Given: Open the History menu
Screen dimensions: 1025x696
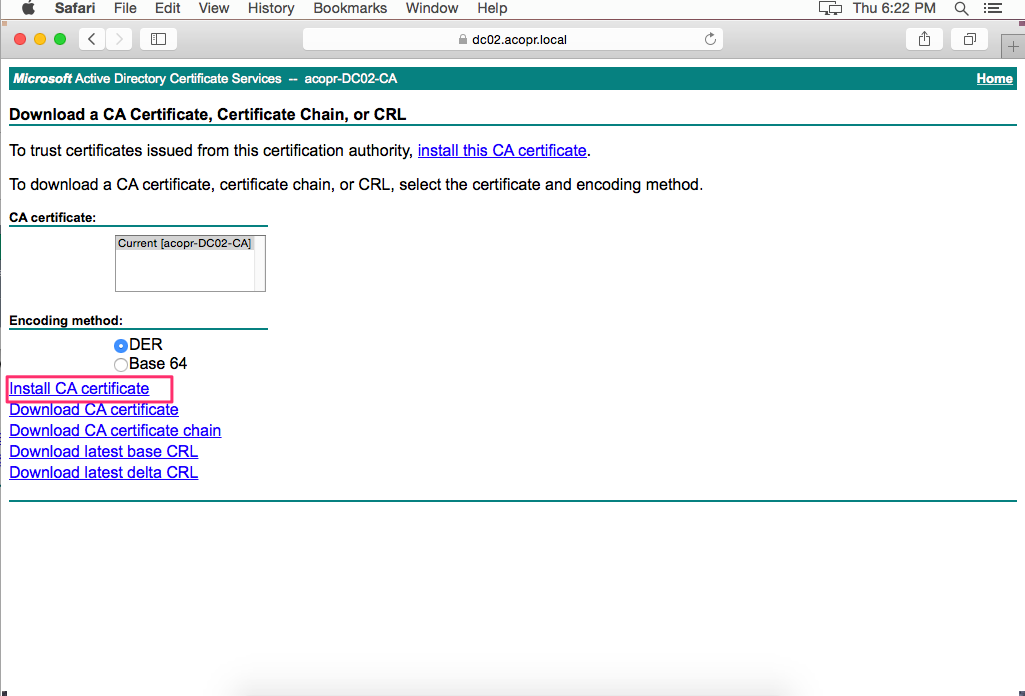Looking at the screenshot, I should [x=271, y=8].
